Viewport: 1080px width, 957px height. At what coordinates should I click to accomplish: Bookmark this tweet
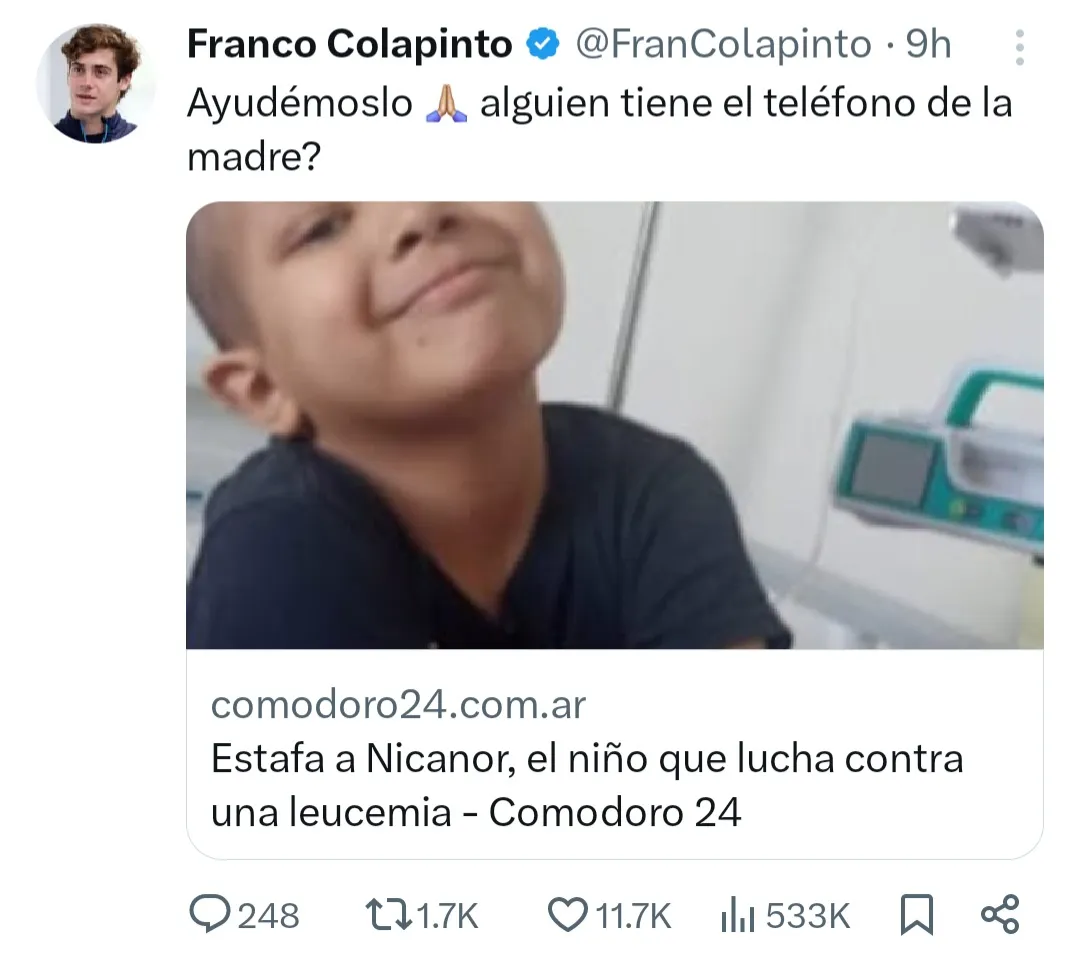pos(917,914)
